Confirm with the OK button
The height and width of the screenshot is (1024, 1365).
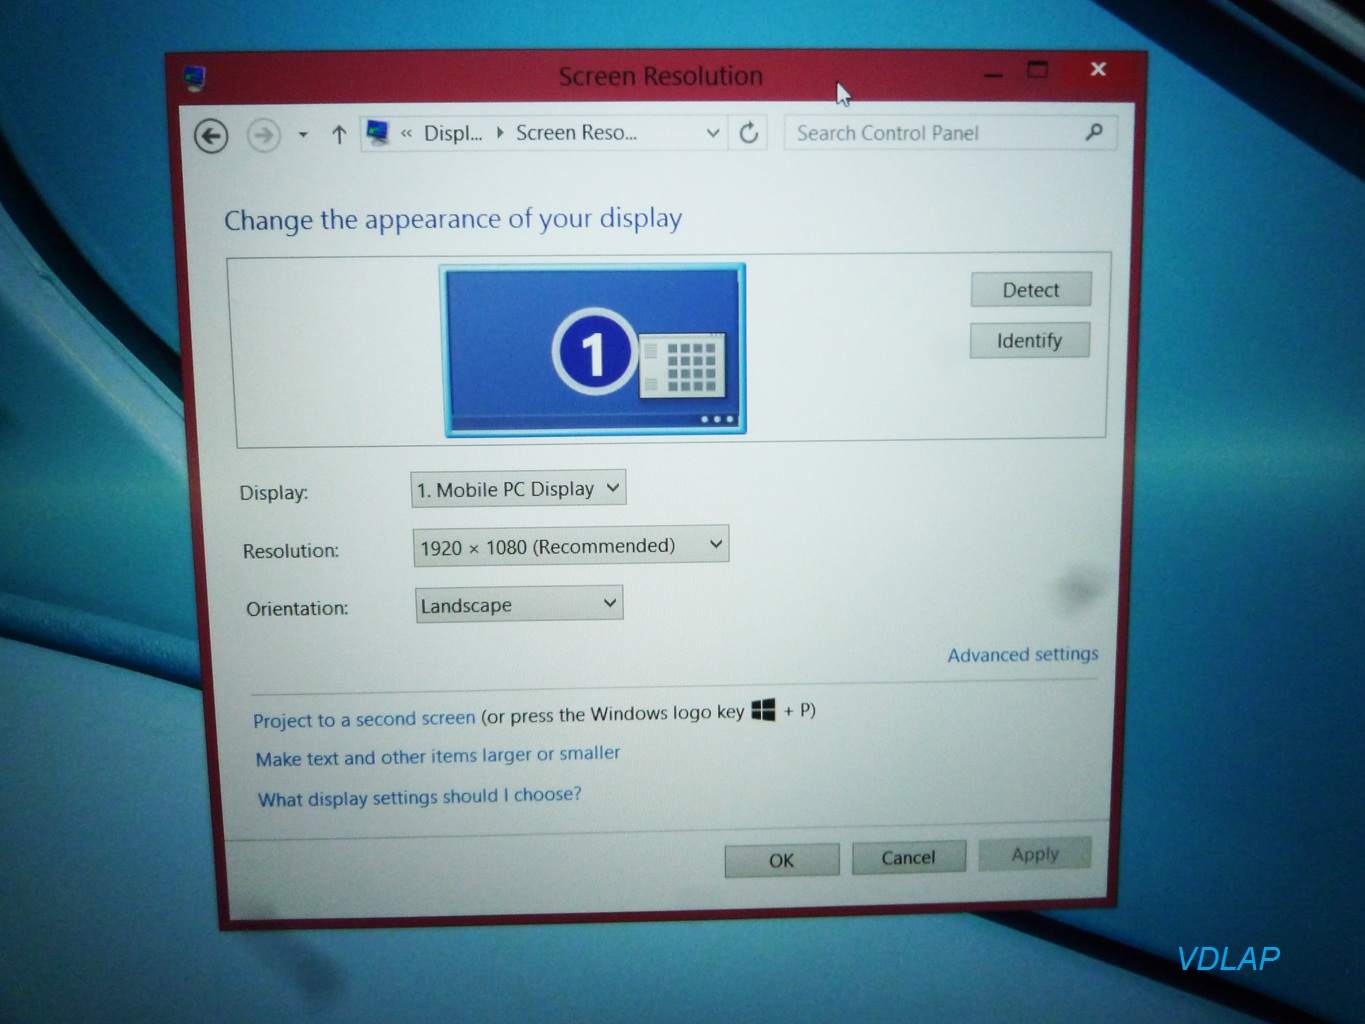(x=782, y=860)
